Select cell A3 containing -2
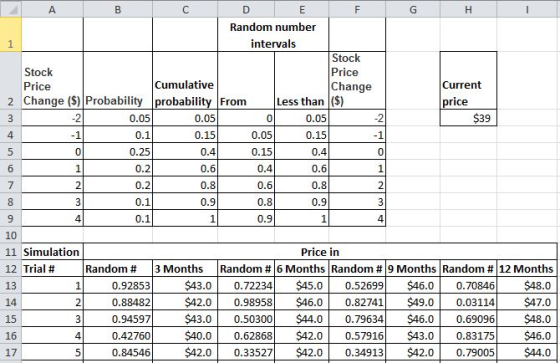 pos(52,118)
